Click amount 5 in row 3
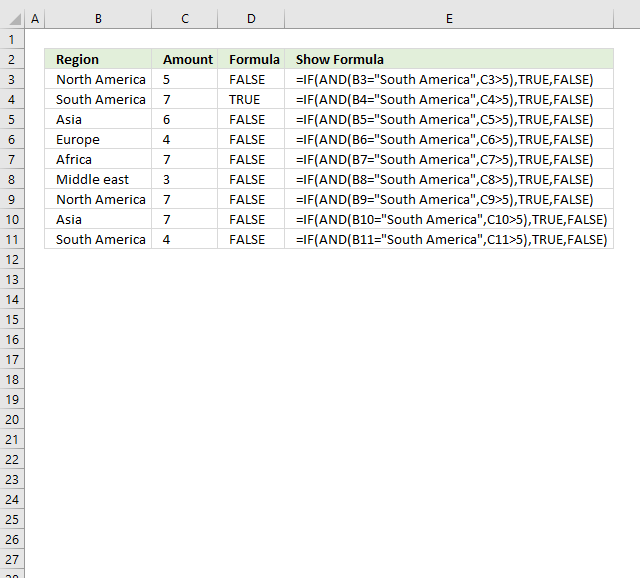Image resolution: width=640 pixels, height=578 pixels. click(x=185, y=79)
